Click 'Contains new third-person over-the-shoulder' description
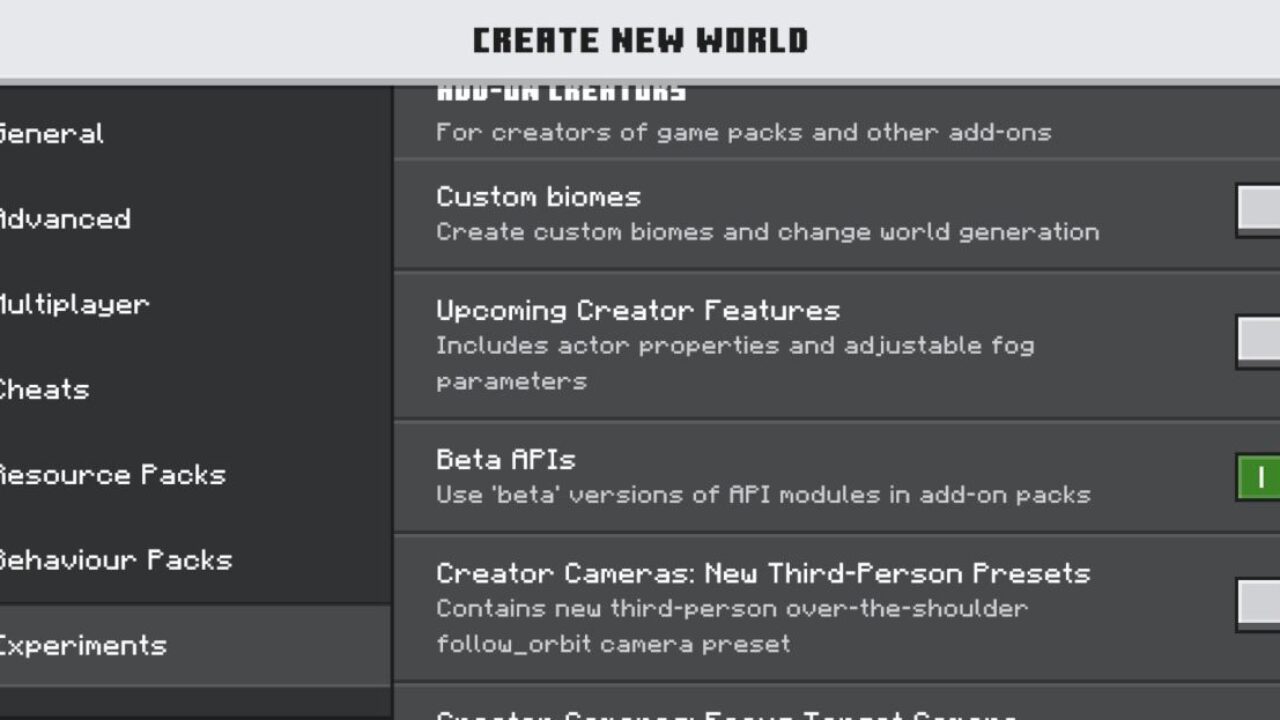The width and height of the screenshot is (1280, 720). click(x=732, y=626)
